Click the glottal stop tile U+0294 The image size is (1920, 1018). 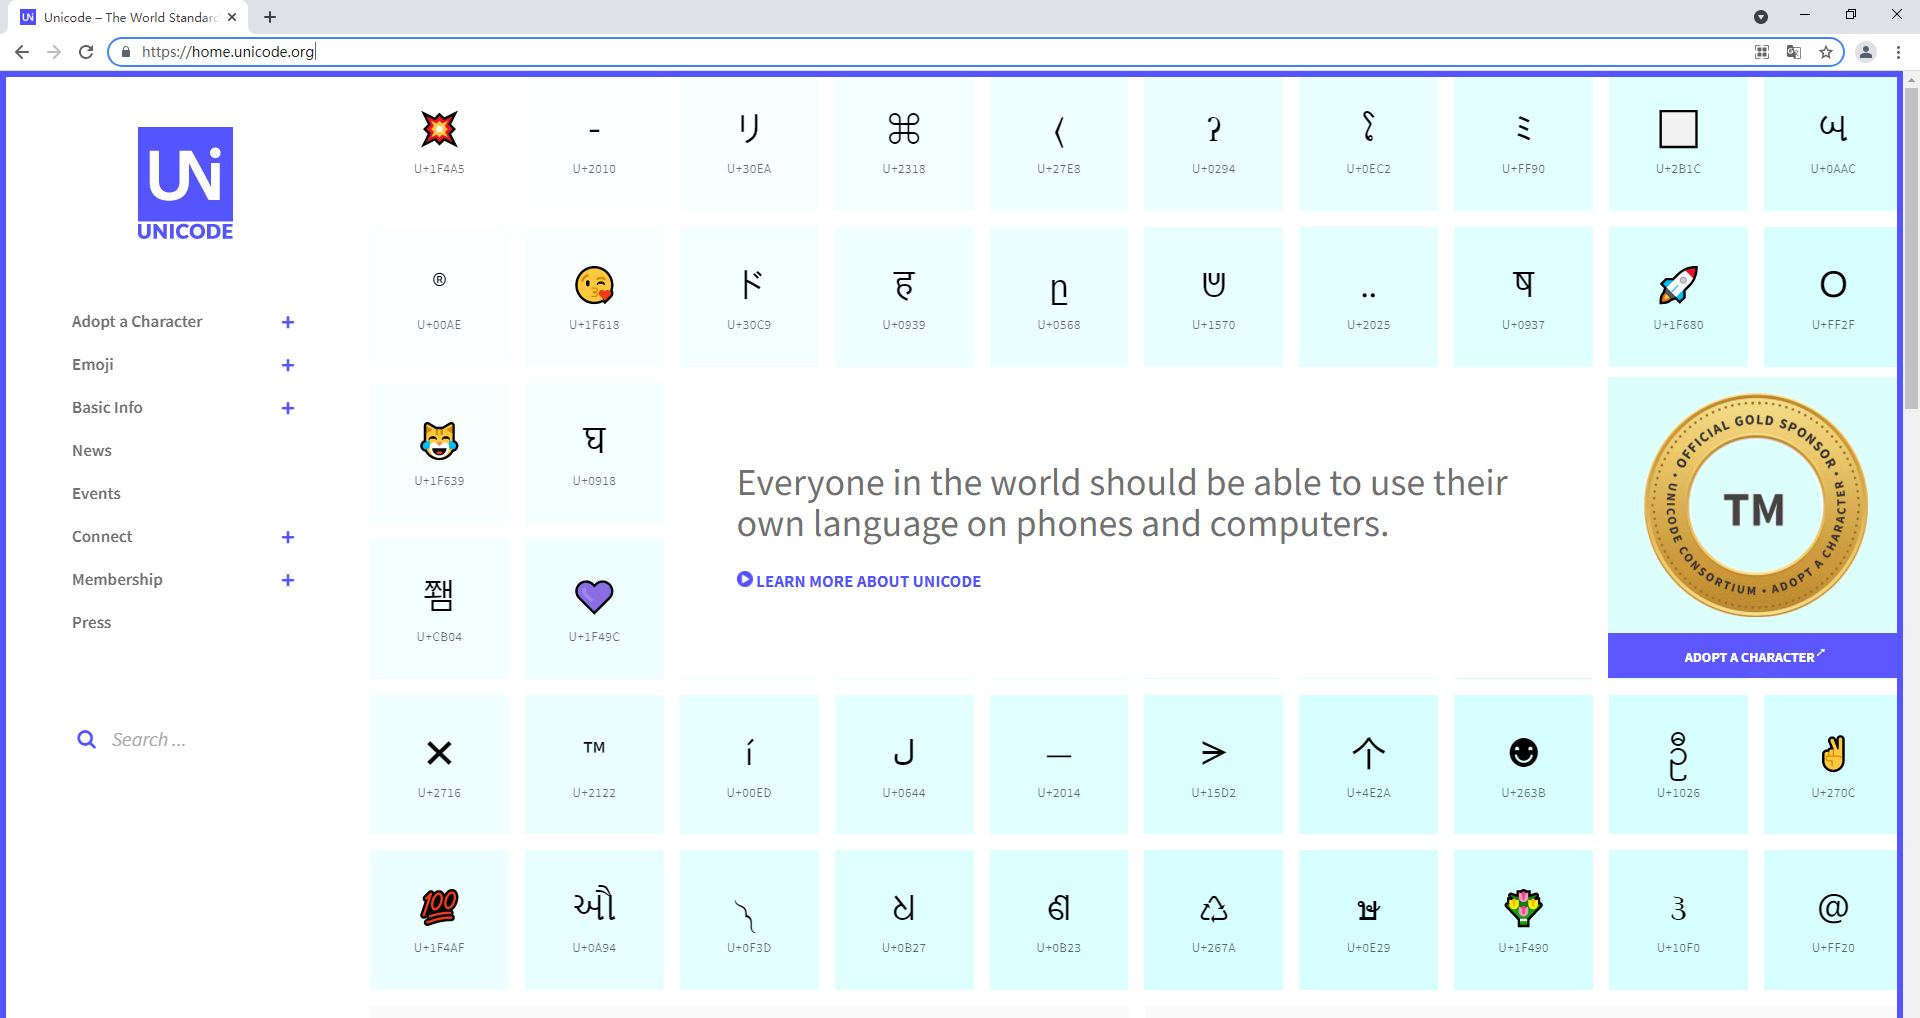1213,142
